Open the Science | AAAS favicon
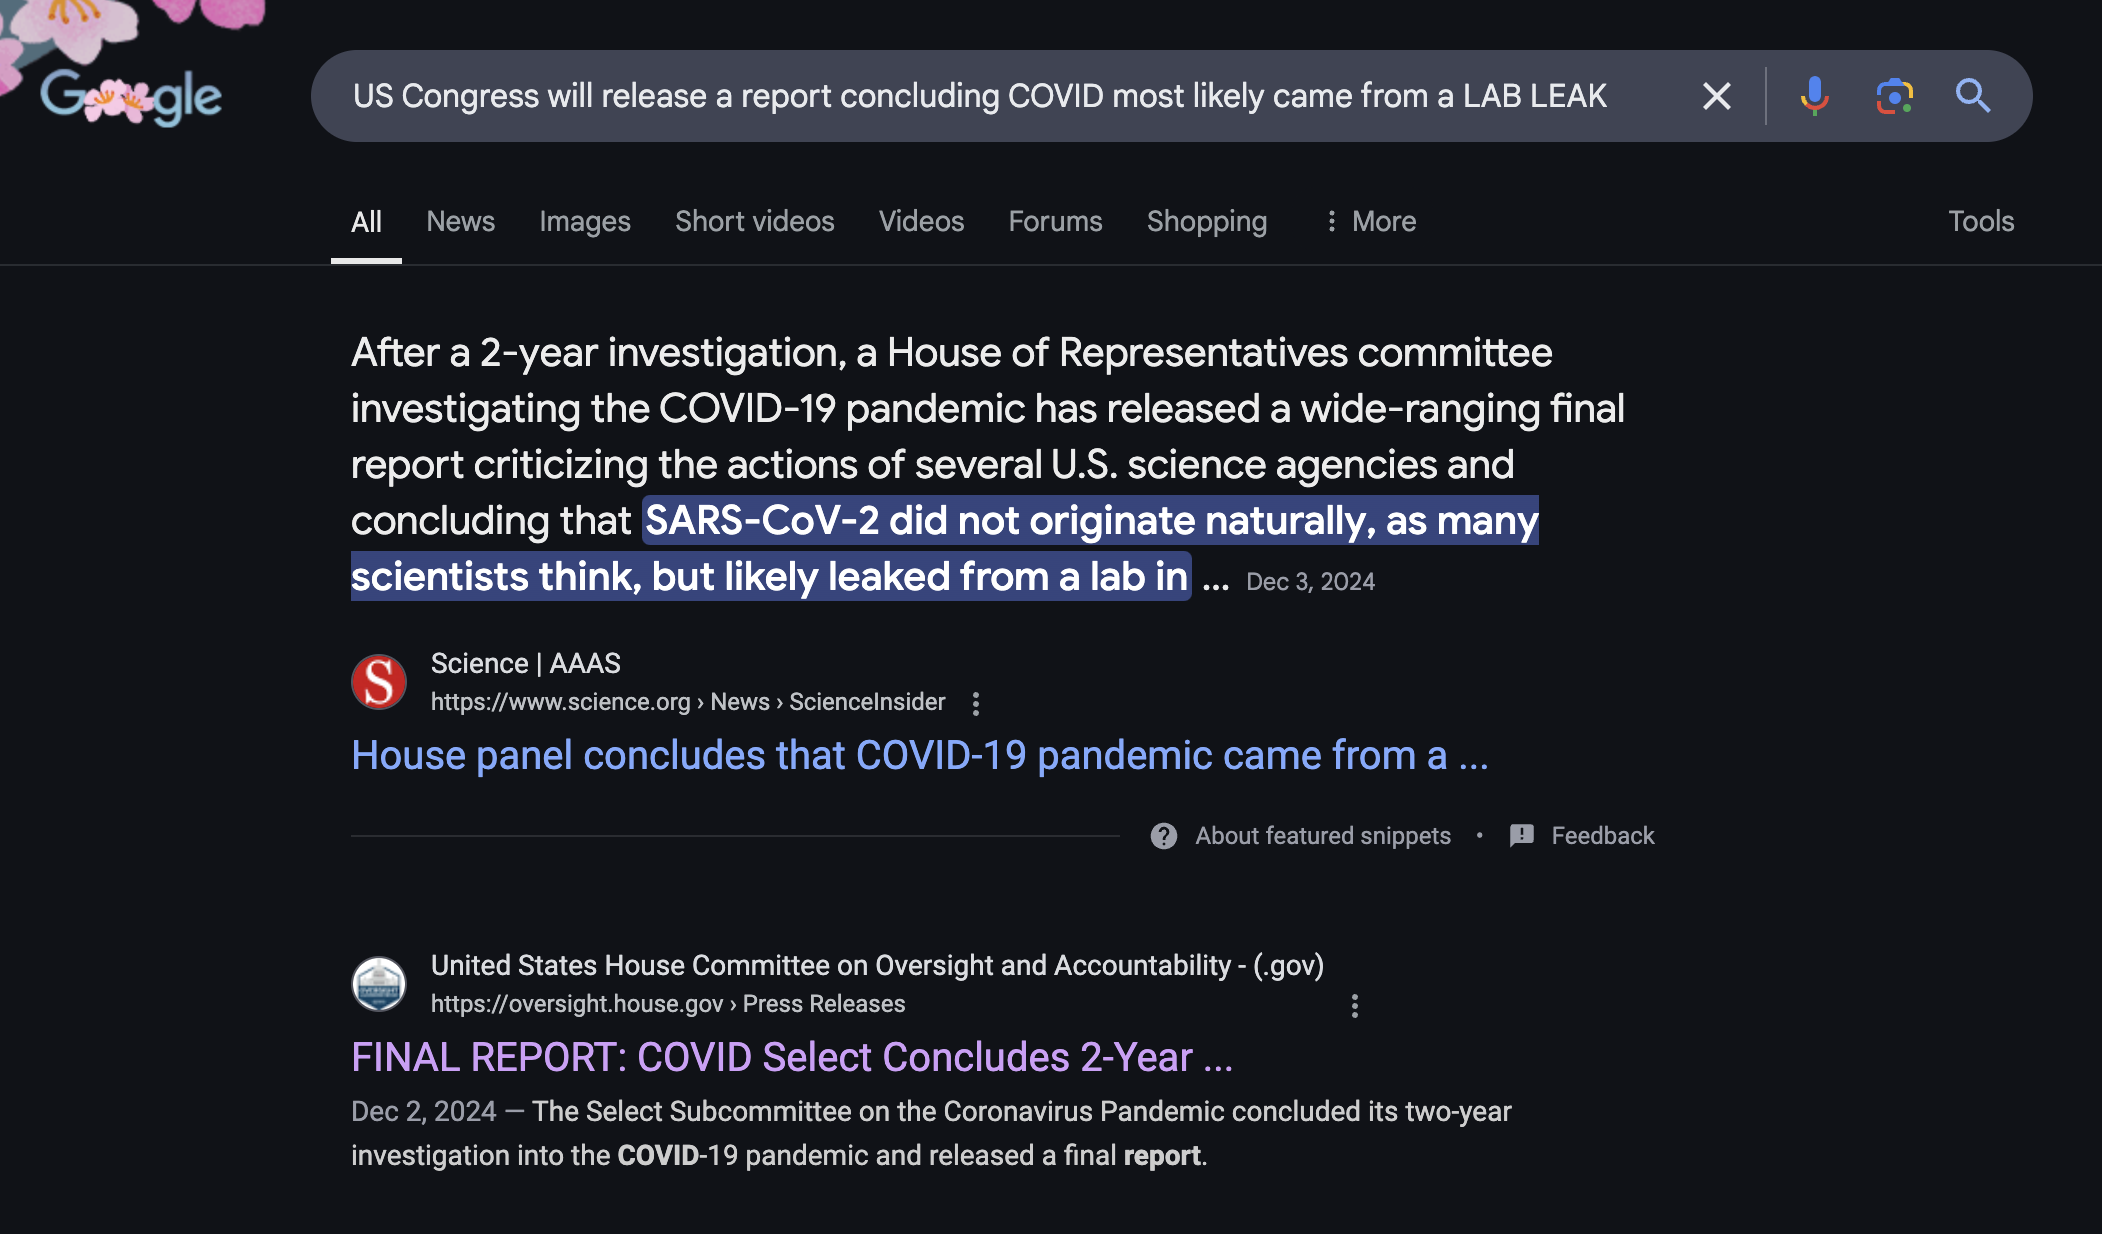The width and height of the screenshot is (2102, 1234). 379,682
